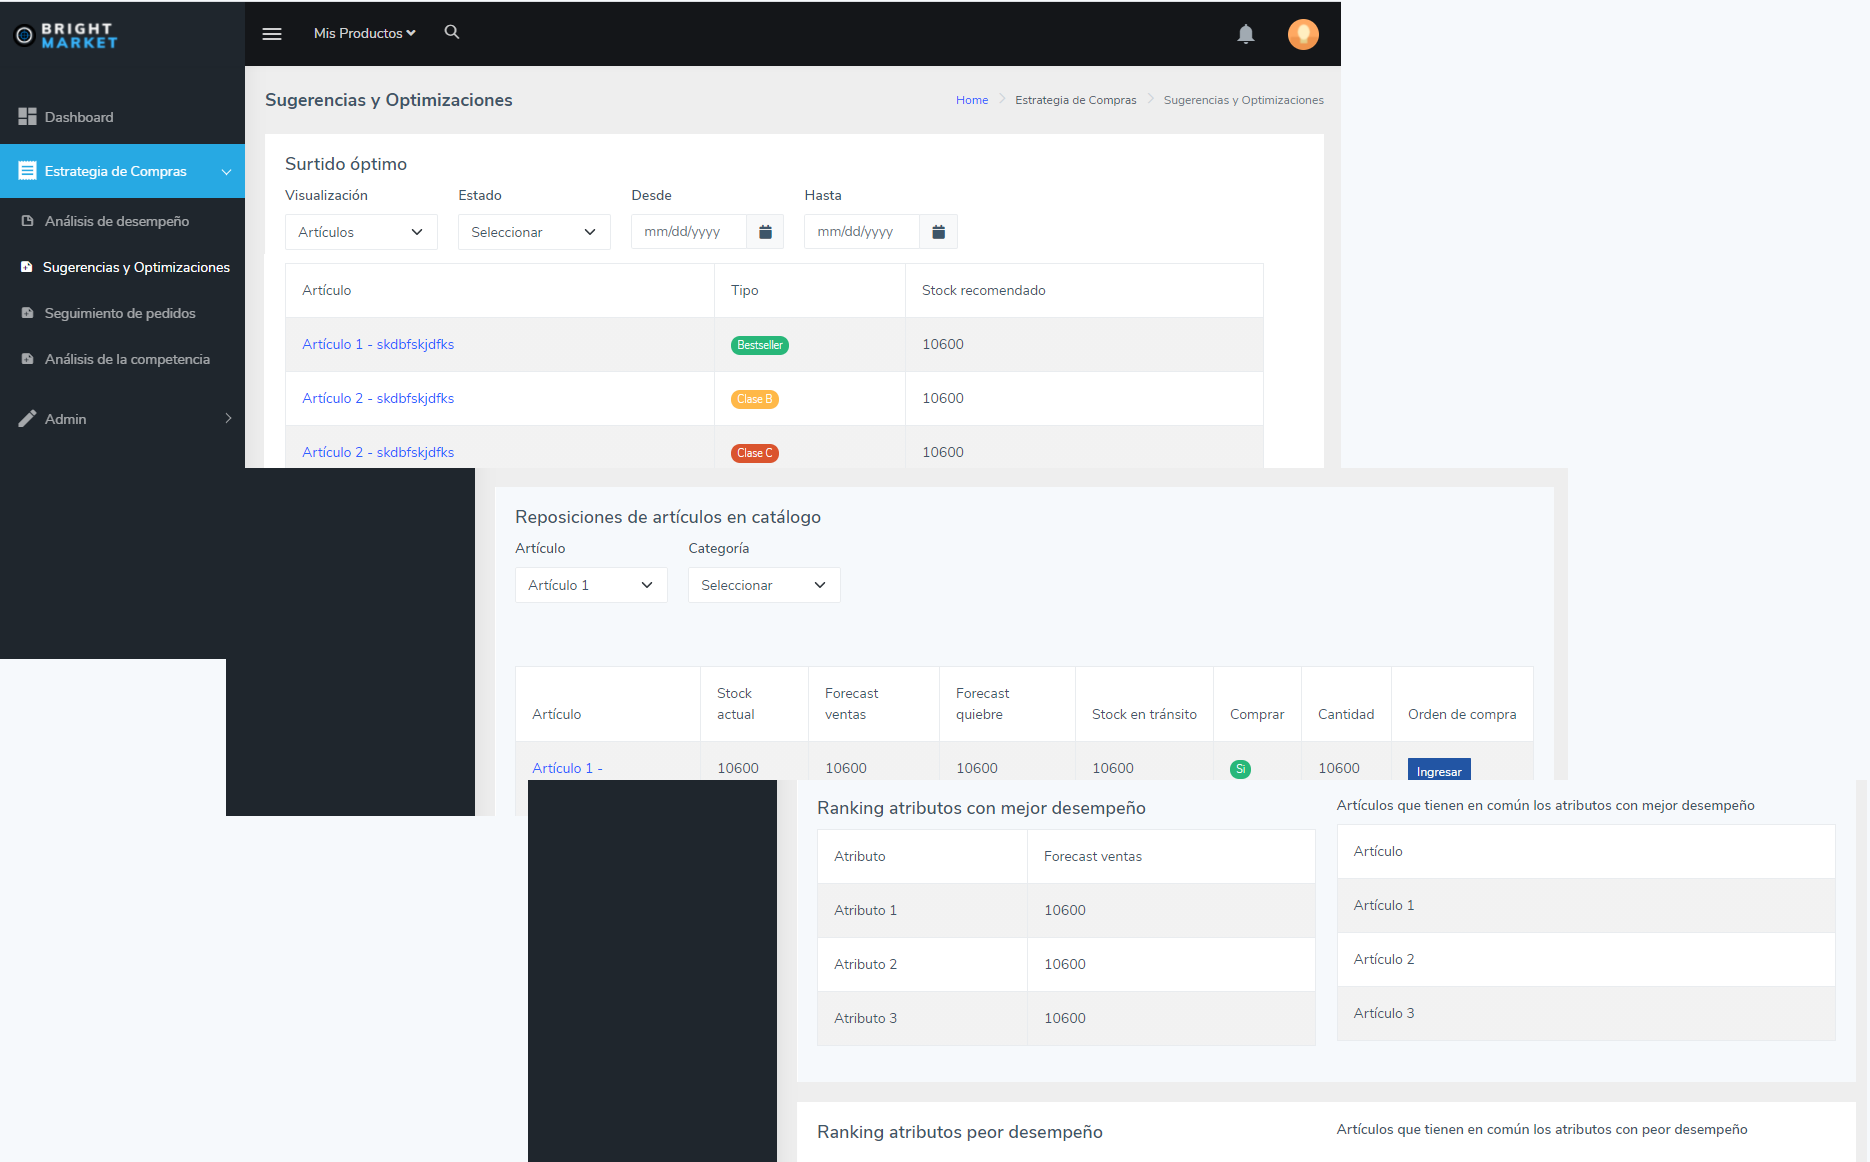This screenshot has width=1870, height=1162.
Task: Click the Análisis de desempeño file icon
Action: (28, 221)
